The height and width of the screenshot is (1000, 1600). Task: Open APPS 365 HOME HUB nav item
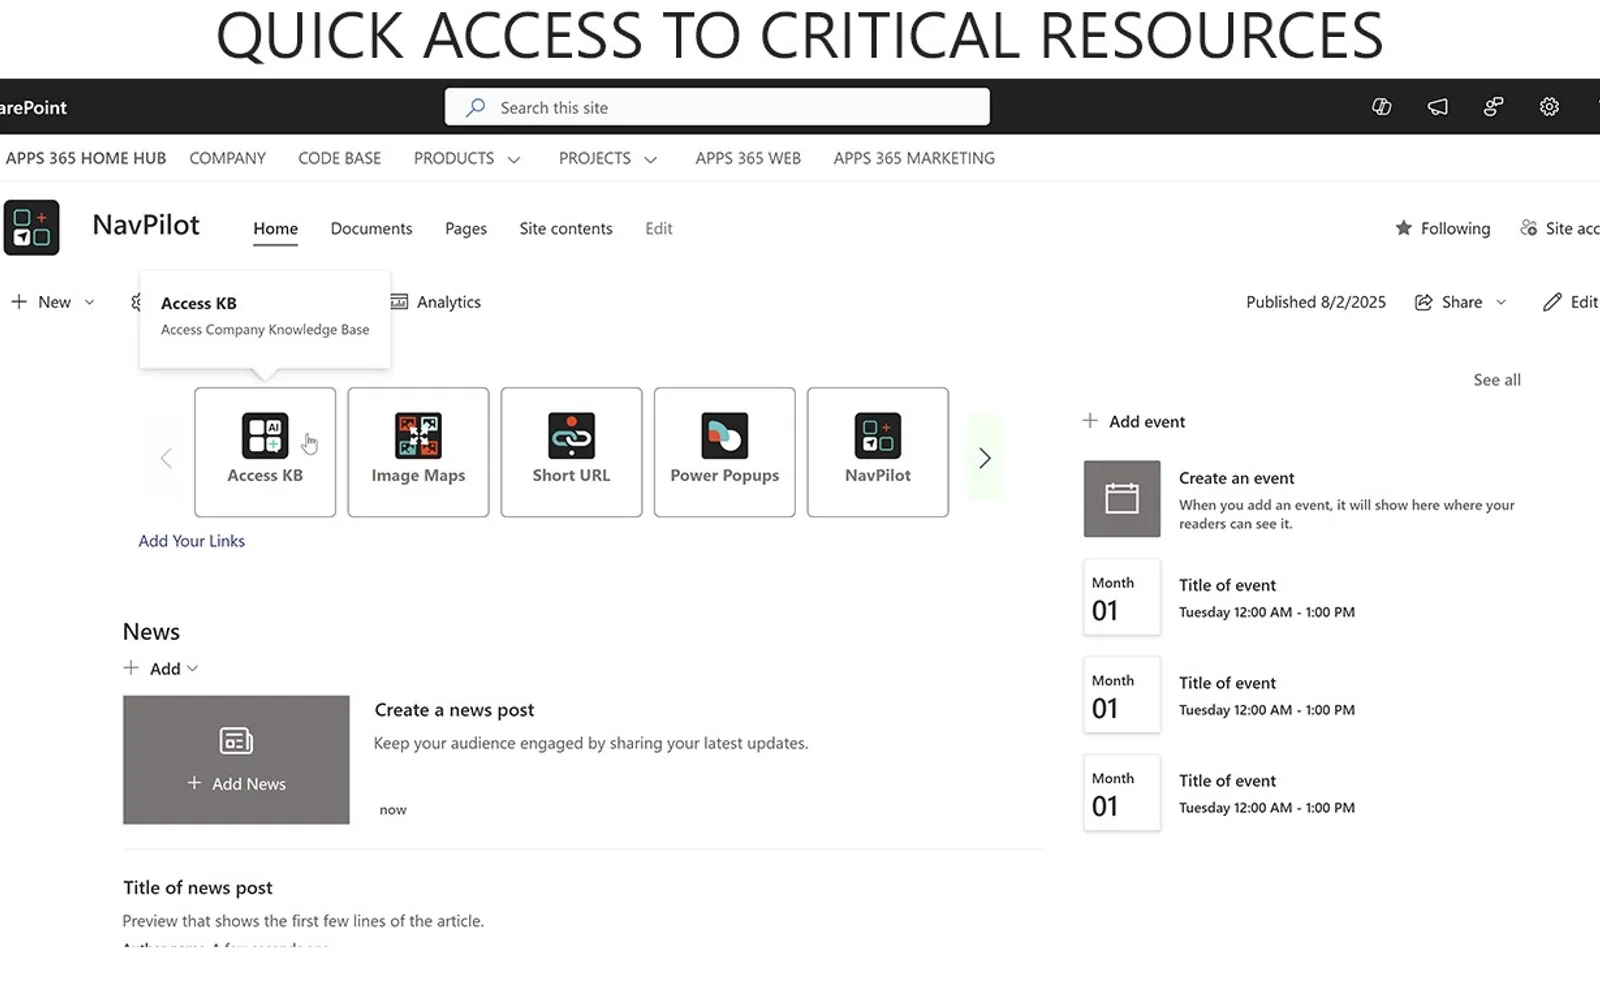(x=86, y=158)
